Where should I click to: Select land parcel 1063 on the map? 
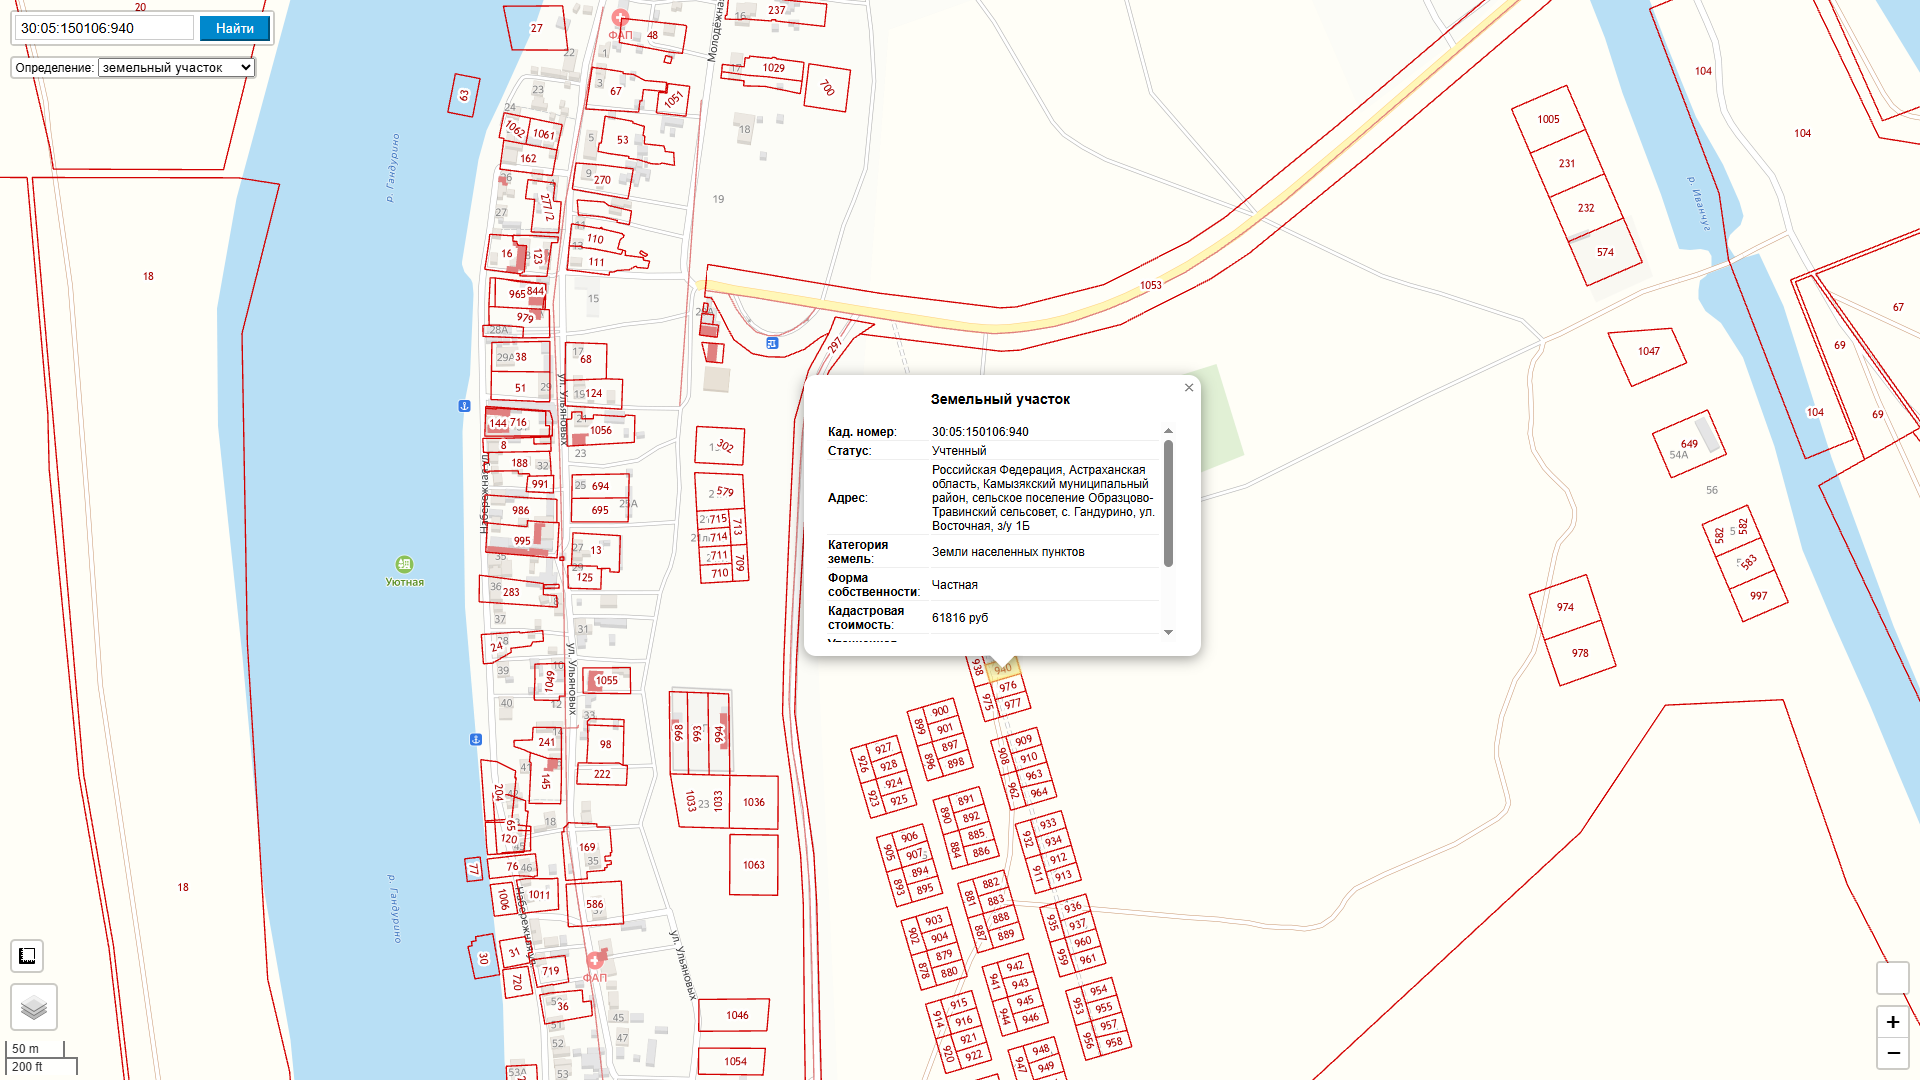point(753,865)
